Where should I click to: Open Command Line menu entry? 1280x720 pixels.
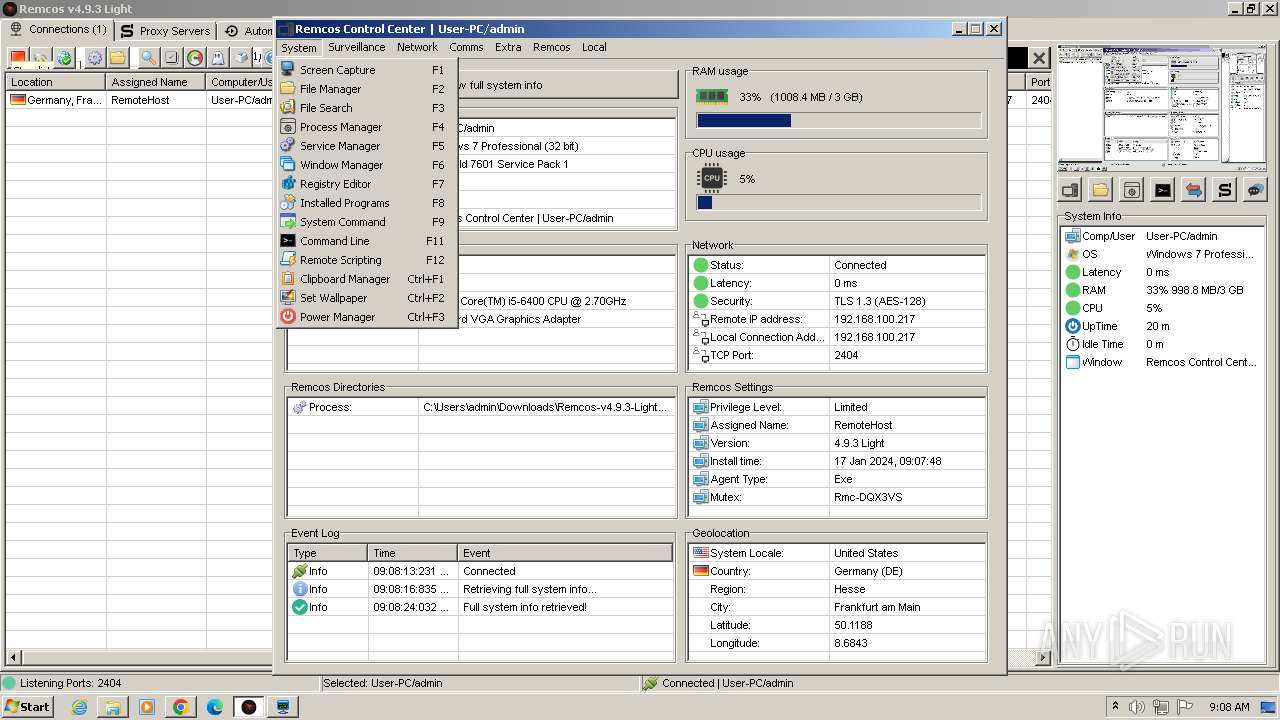(x=367, y=241)
